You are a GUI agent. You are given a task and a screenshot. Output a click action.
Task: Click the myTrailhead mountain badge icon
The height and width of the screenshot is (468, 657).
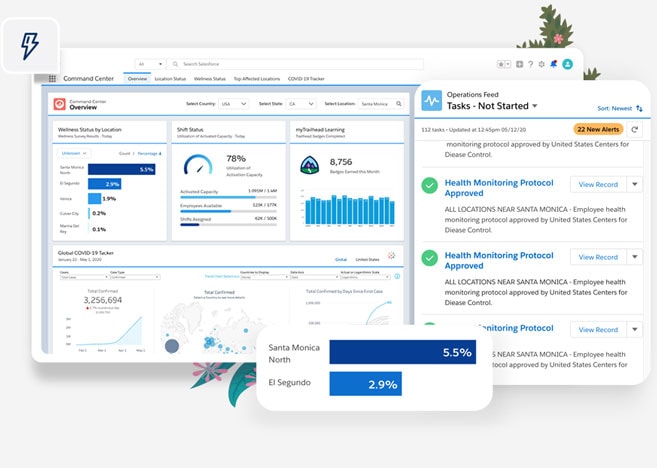pos(310,165)
